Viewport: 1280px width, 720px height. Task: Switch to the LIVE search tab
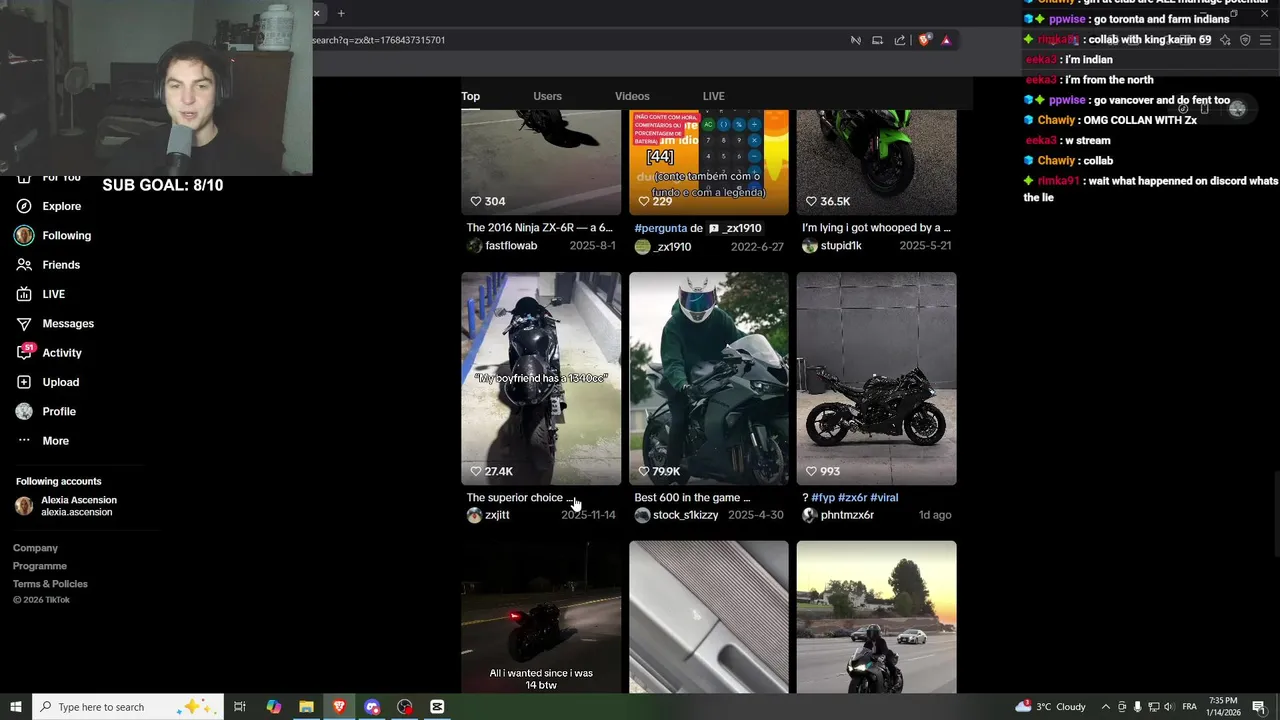tap(713, 96)
